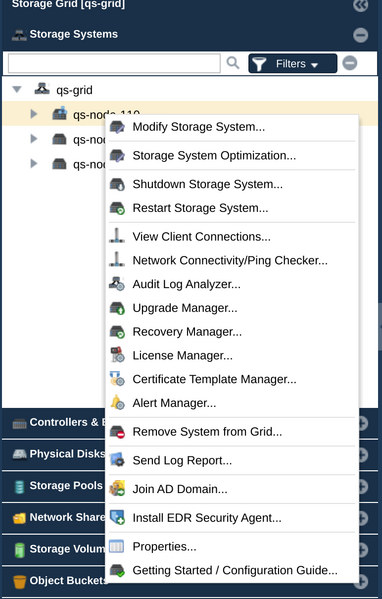
Task: Open License Manager...
Action: pos(182,355)
